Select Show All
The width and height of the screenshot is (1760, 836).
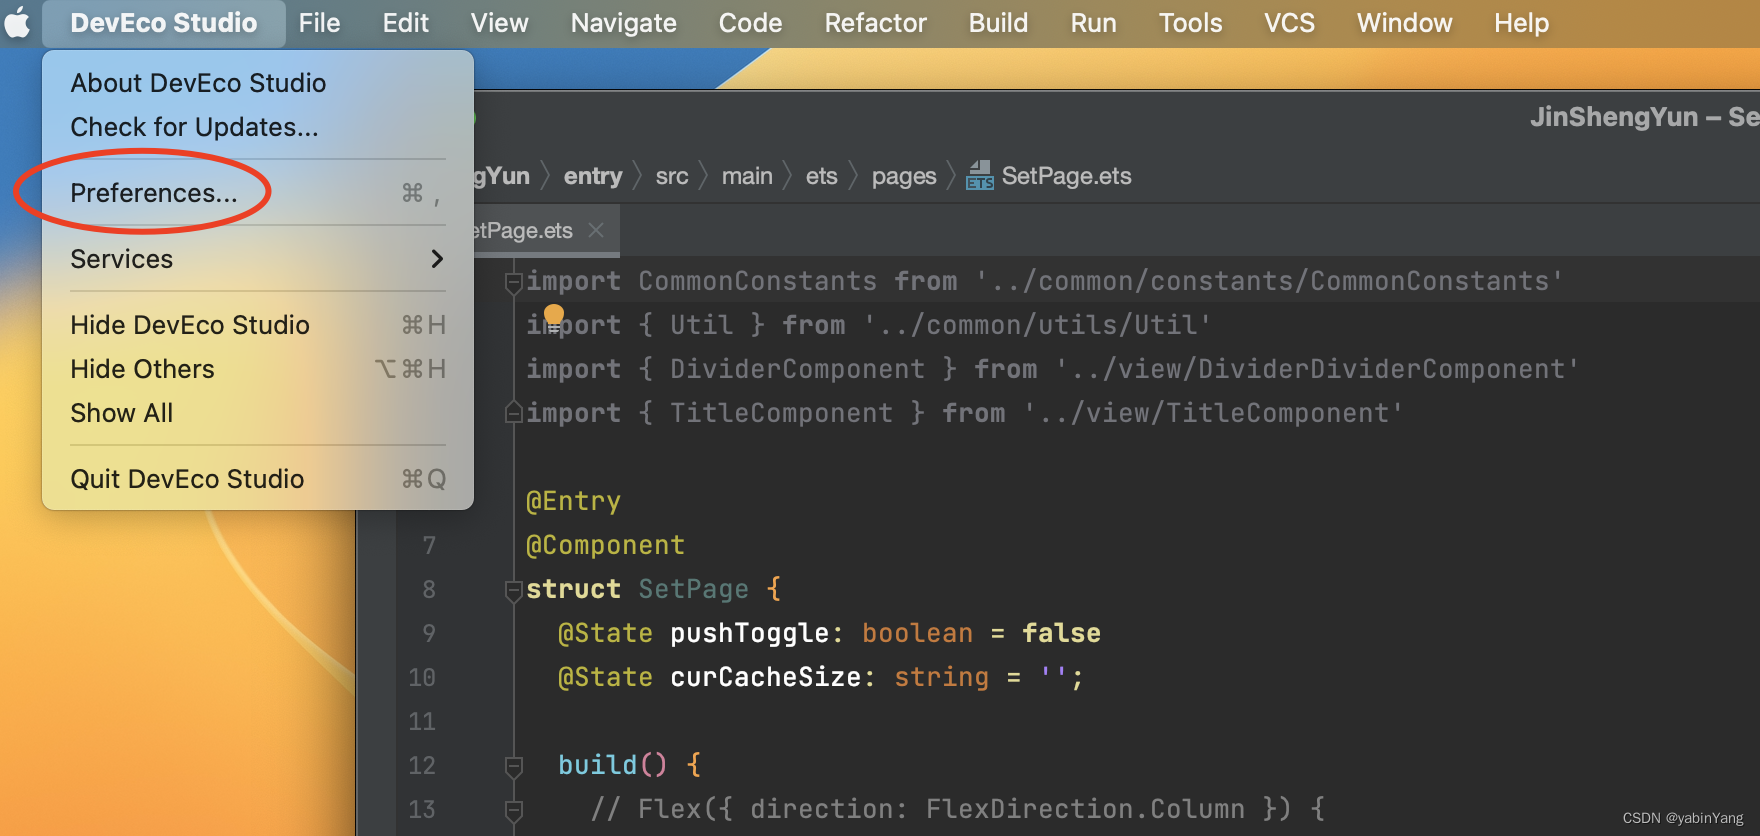(x=258, y=413)
